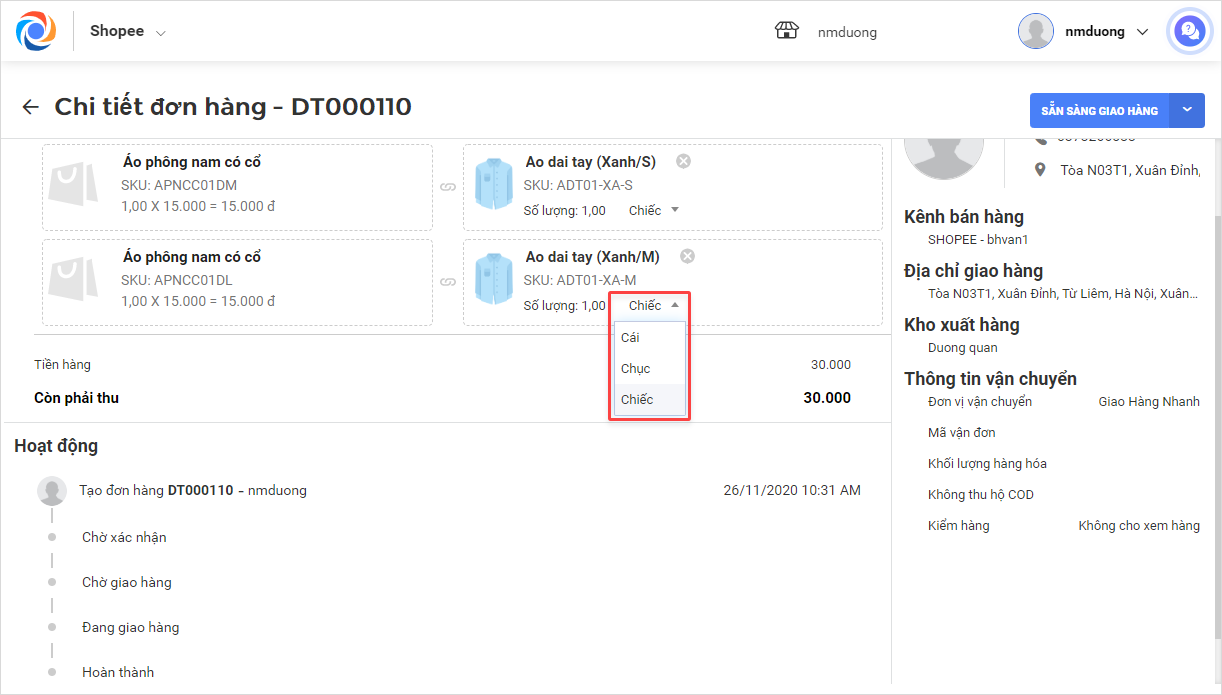Click order code DT000110 in activity log
1222x695 pixels.
click(200, 490)
